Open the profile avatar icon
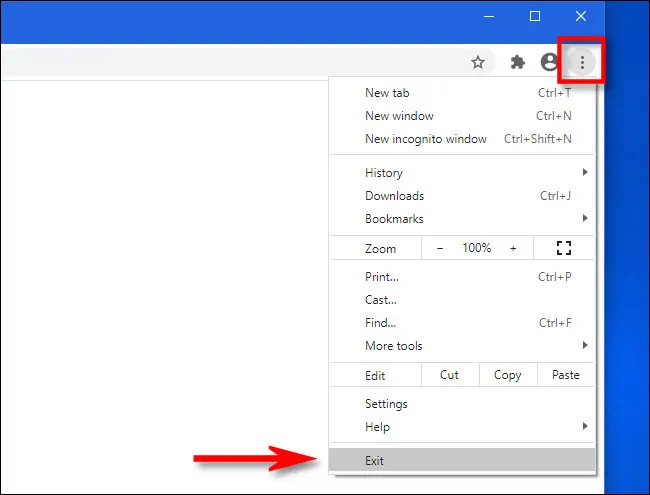Screen dimensions: 650x495 pos(549,62)
